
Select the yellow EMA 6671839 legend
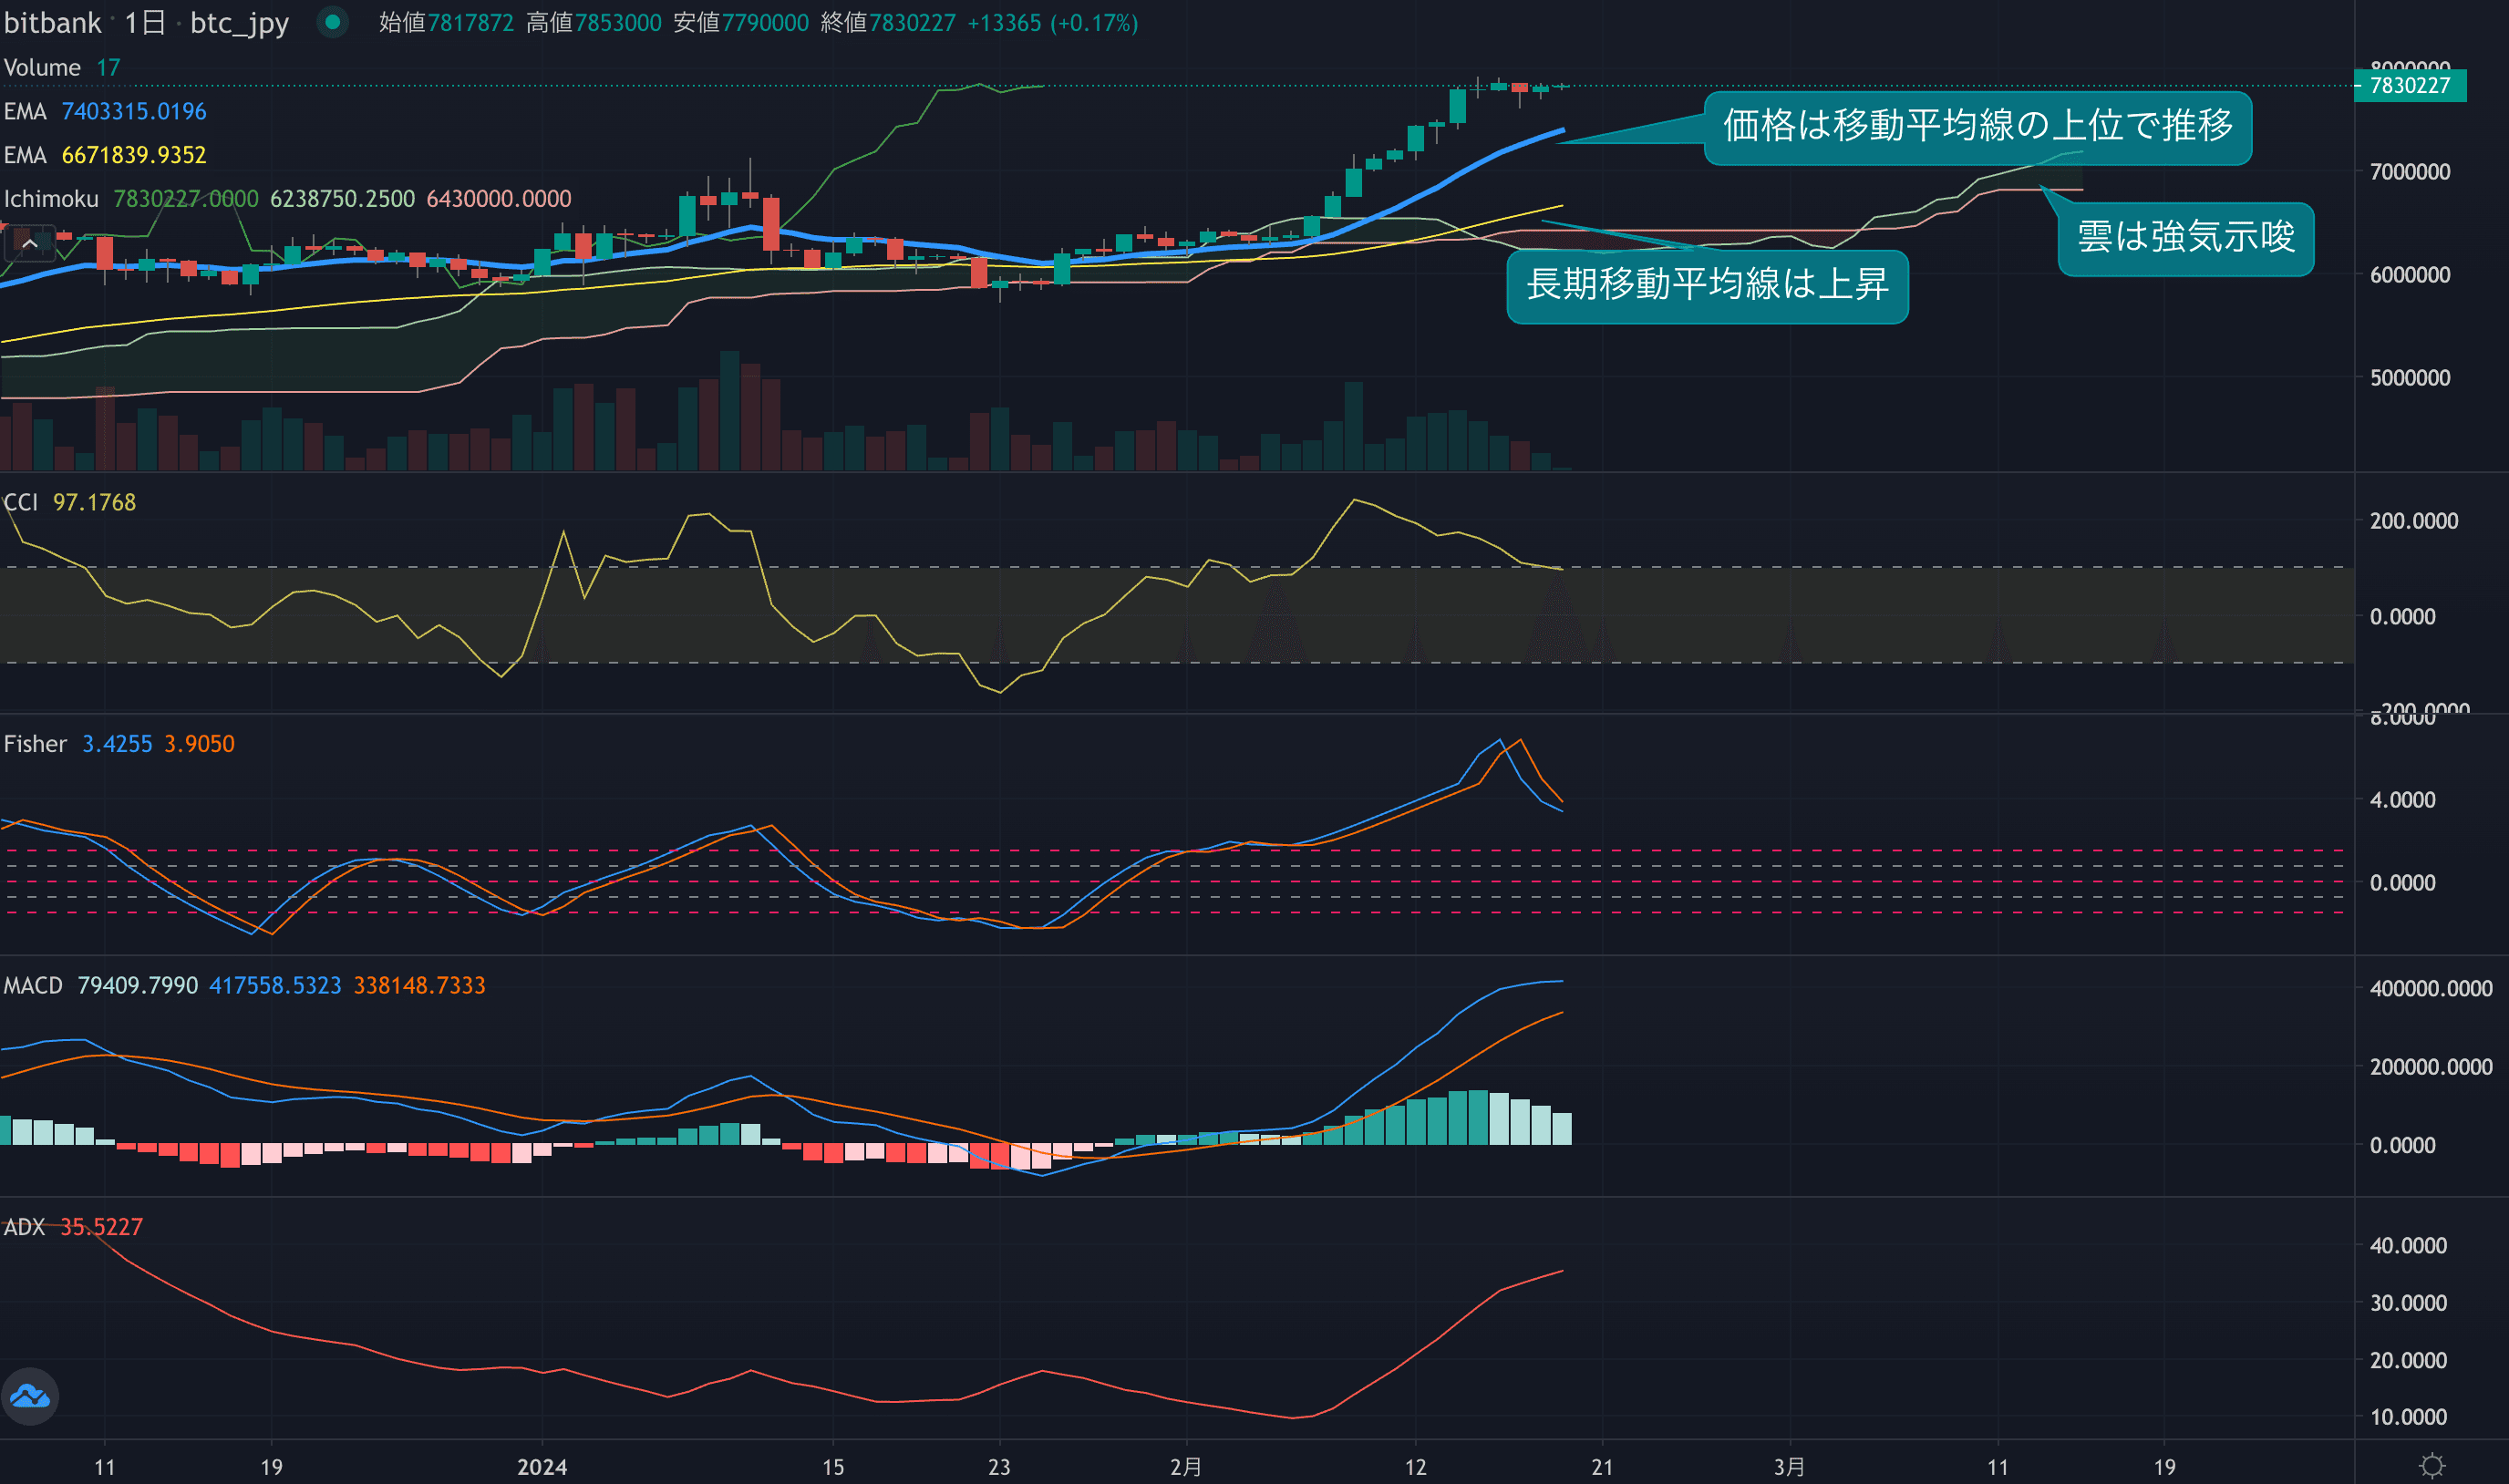pos(104,155)
